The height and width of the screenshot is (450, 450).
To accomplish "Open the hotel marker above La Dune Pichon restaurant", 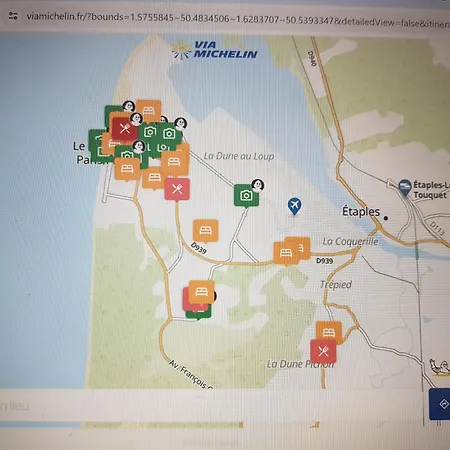I will [x=329, y=331].
